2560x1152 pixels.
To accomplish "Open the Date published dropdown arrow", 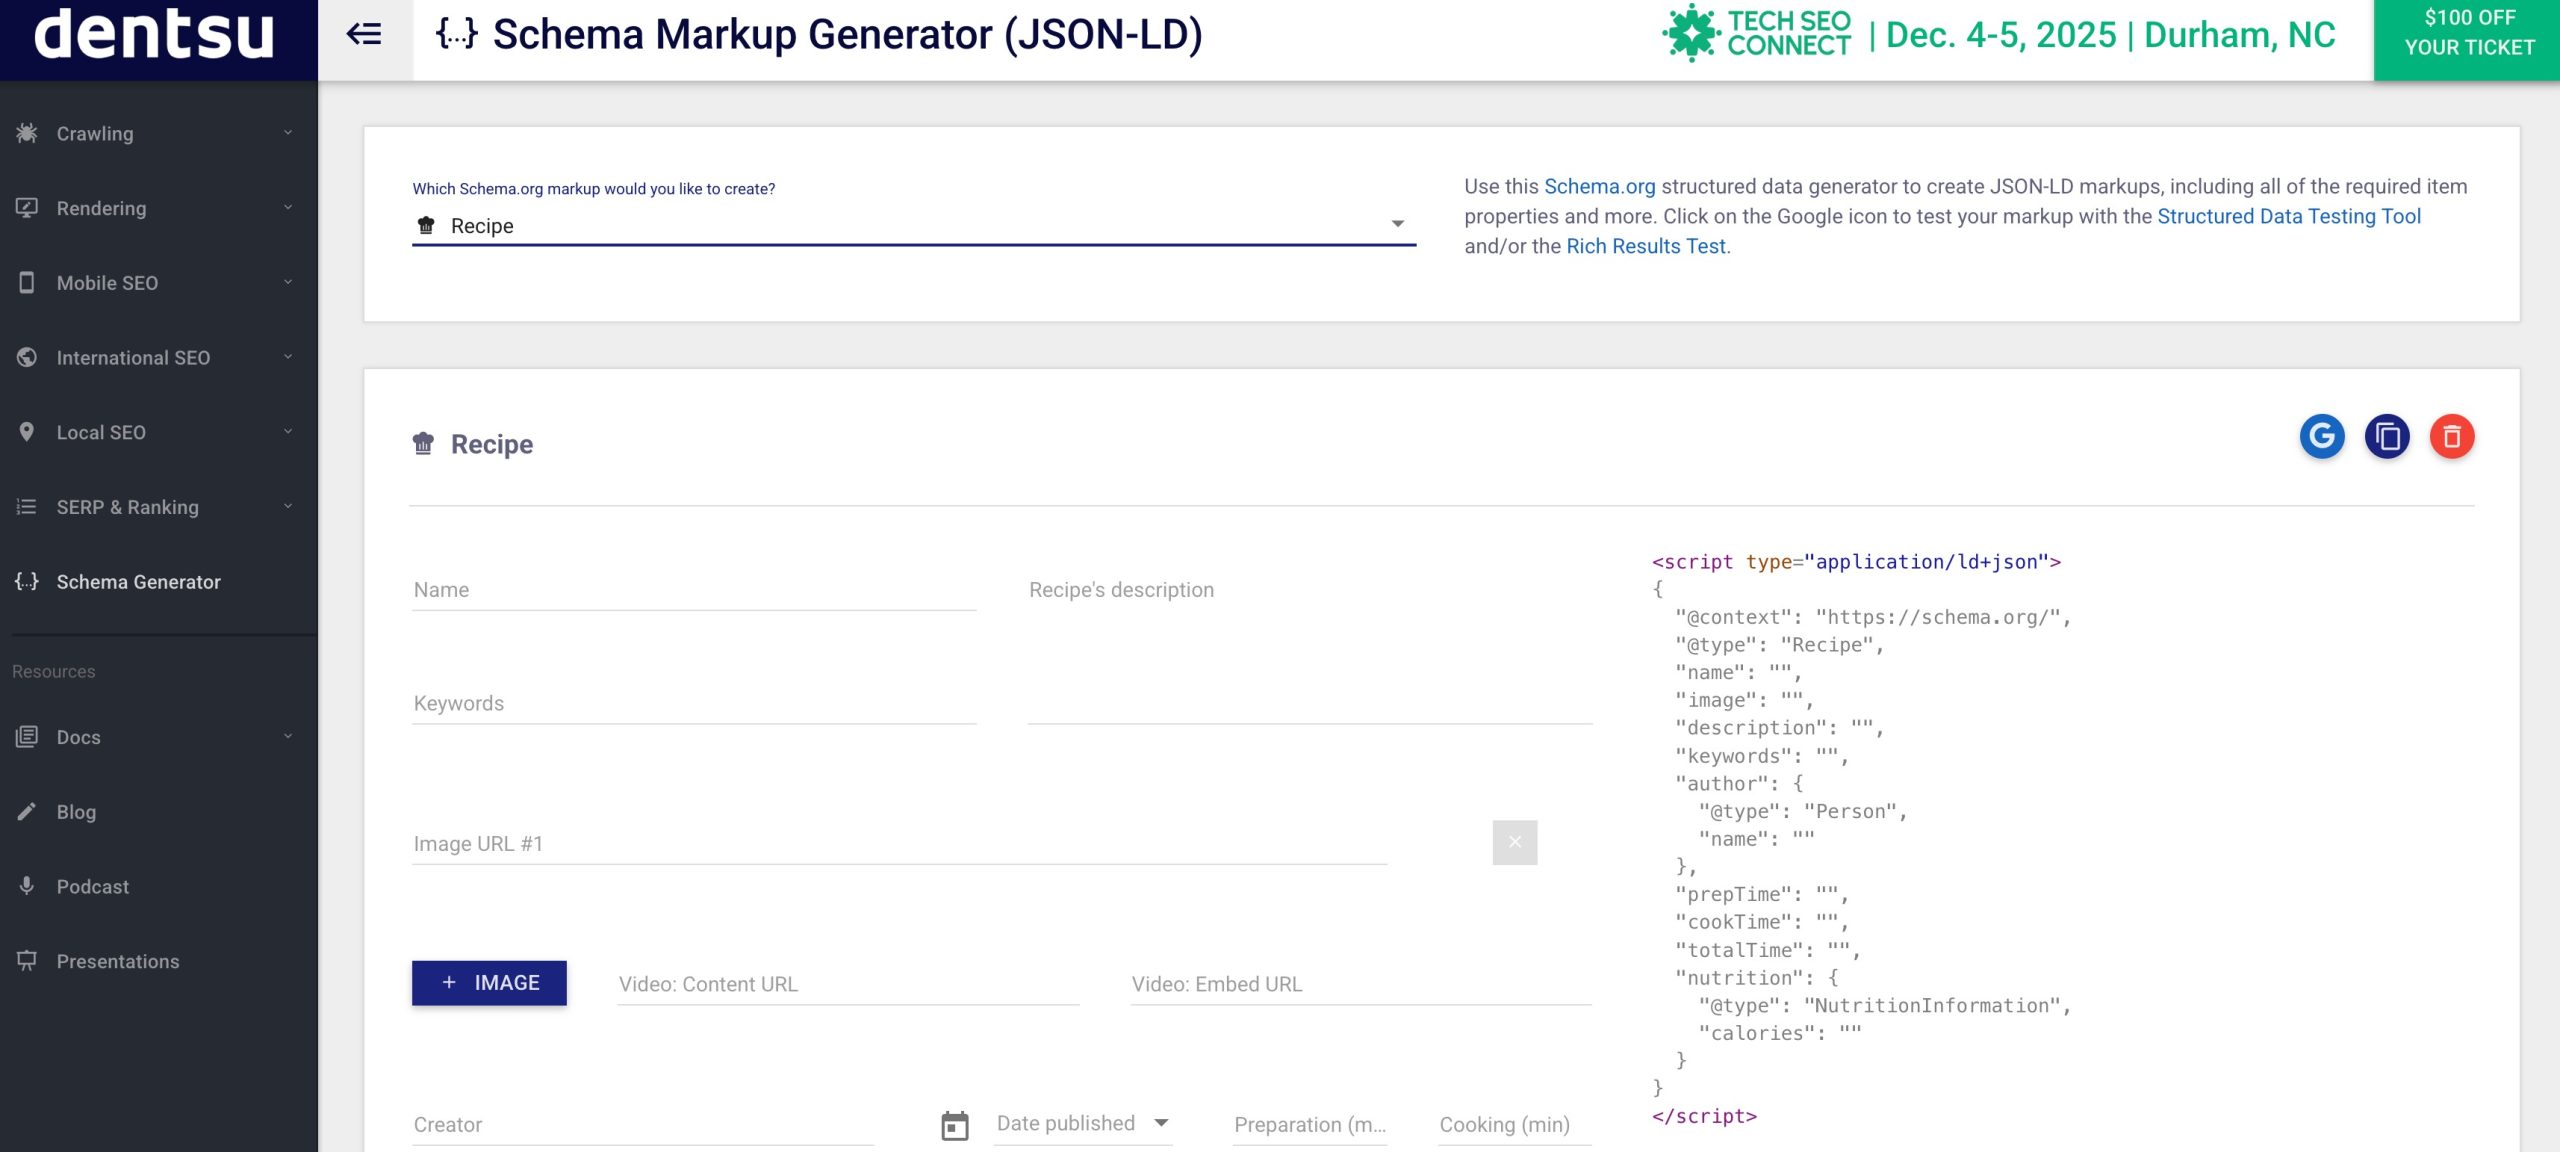I will pos(1161,1123).
